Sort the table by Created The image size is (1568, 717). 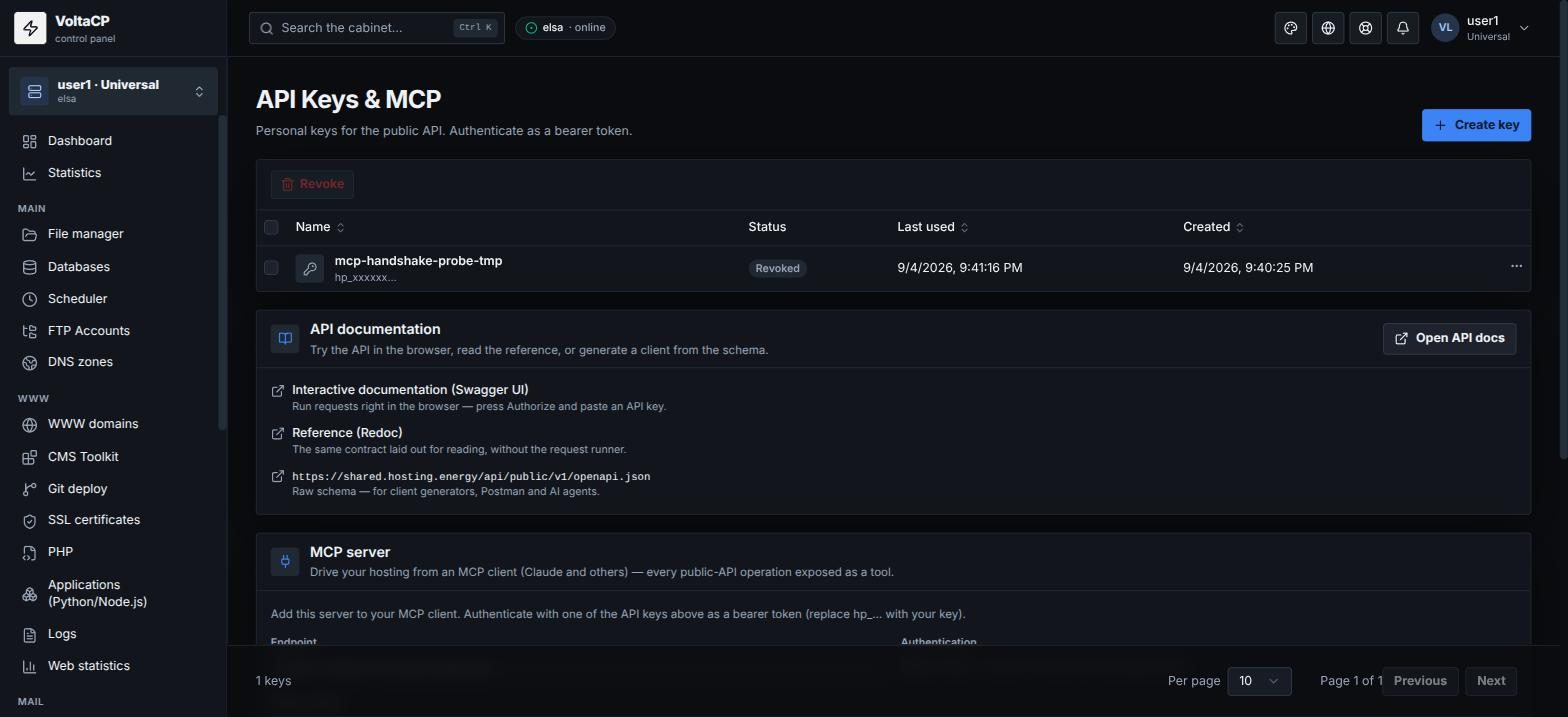click(1213, 227)
